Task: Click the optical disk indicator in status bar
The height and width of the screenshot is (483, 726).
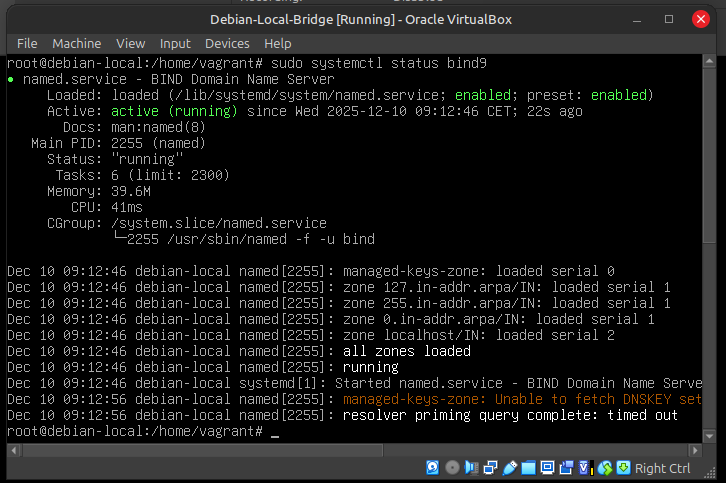Action: (452, 468)
